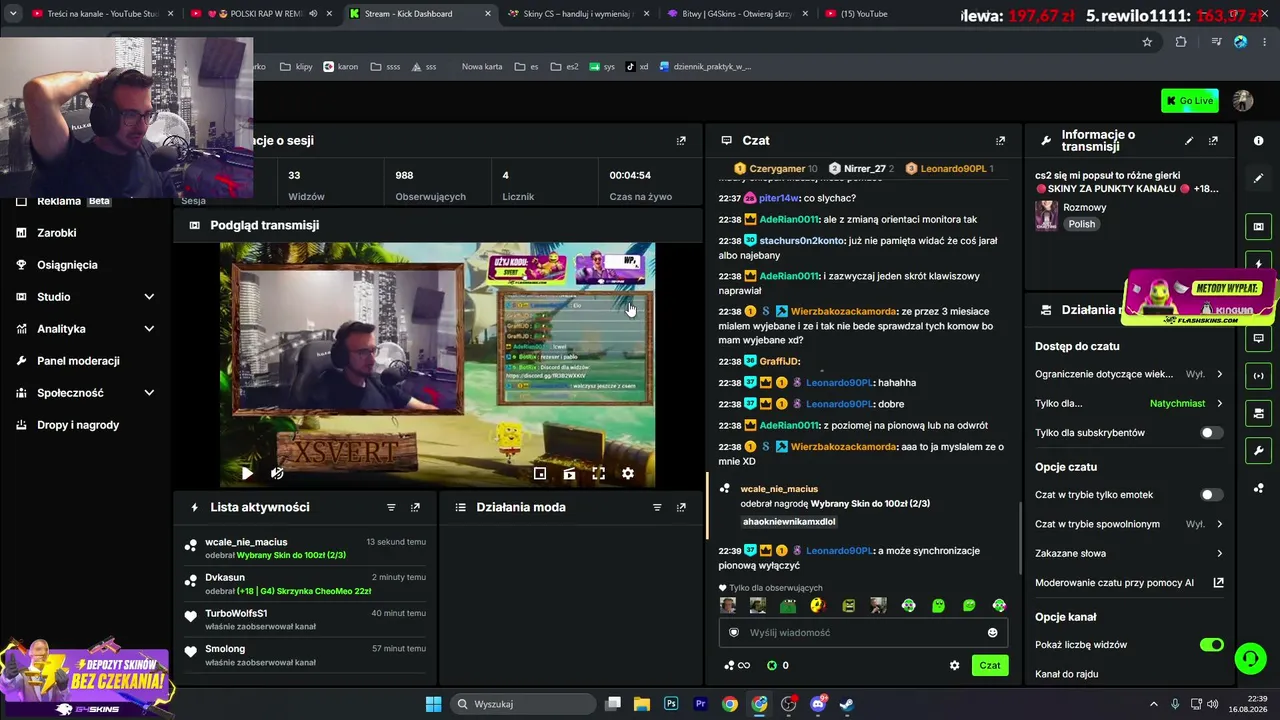Open wcale_nie_macius in activity list
The image size is (1280, 720).
coord(246,542)
